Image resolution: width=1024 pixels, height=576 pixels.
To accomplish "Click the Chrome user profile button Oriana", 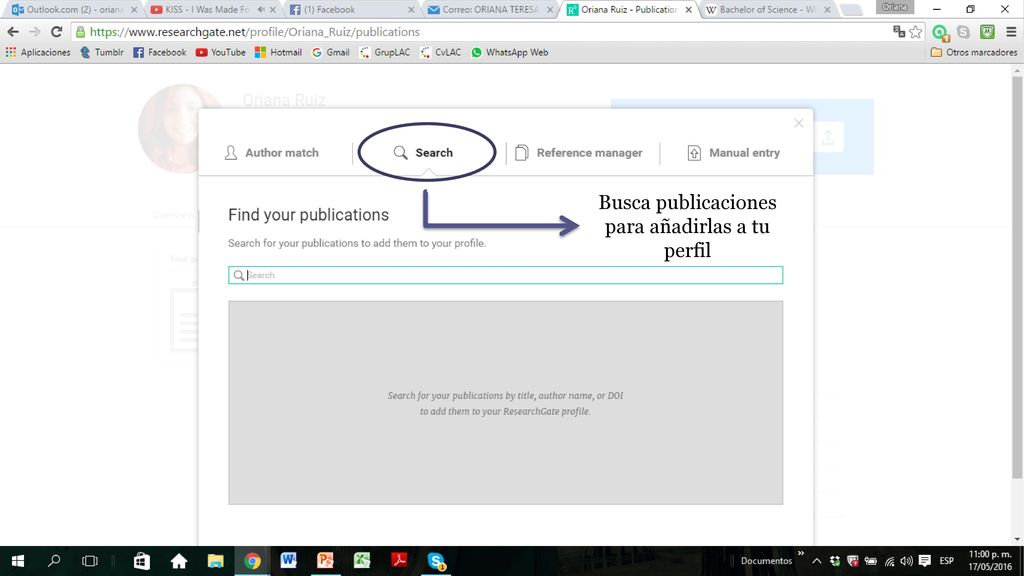I will (895, 7).
